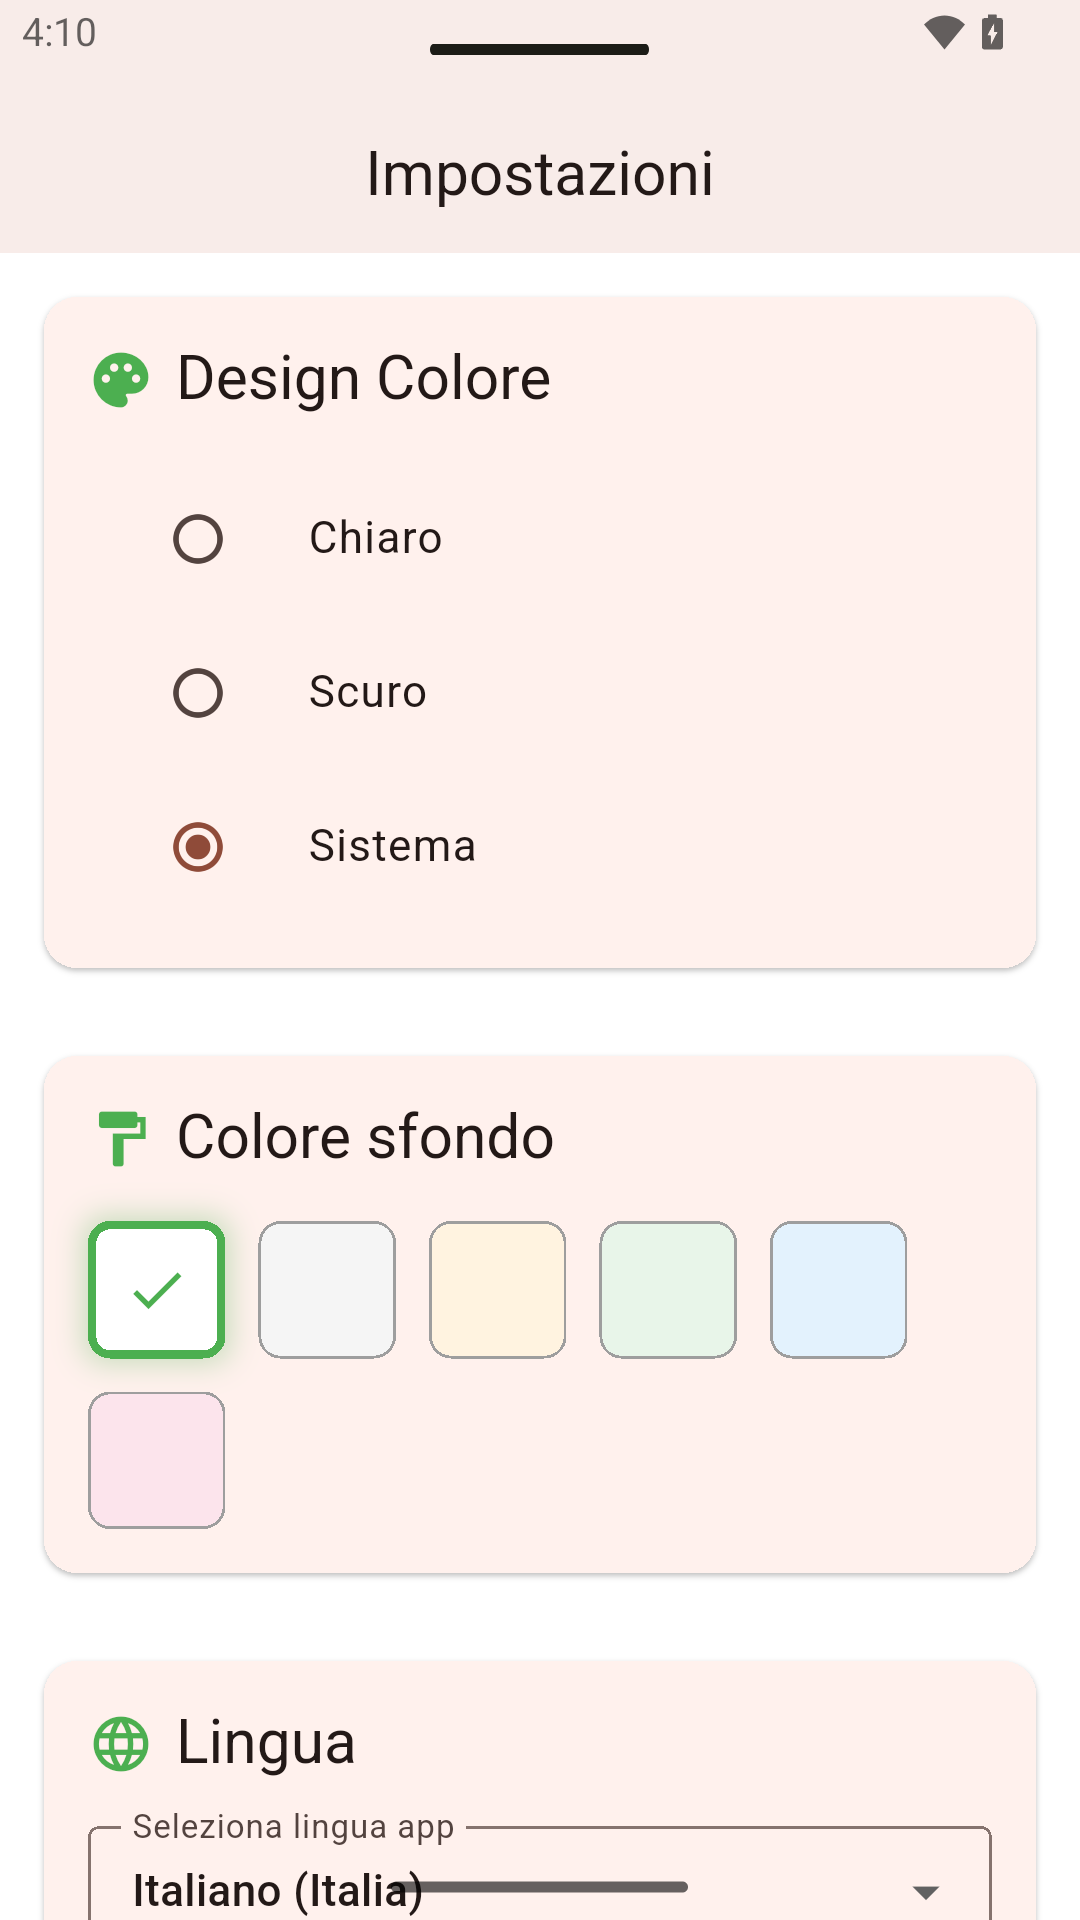Screen dimensions: 1080x1920
Task: Choose the light gray background swatch
Action: [x=327, y=1290]
